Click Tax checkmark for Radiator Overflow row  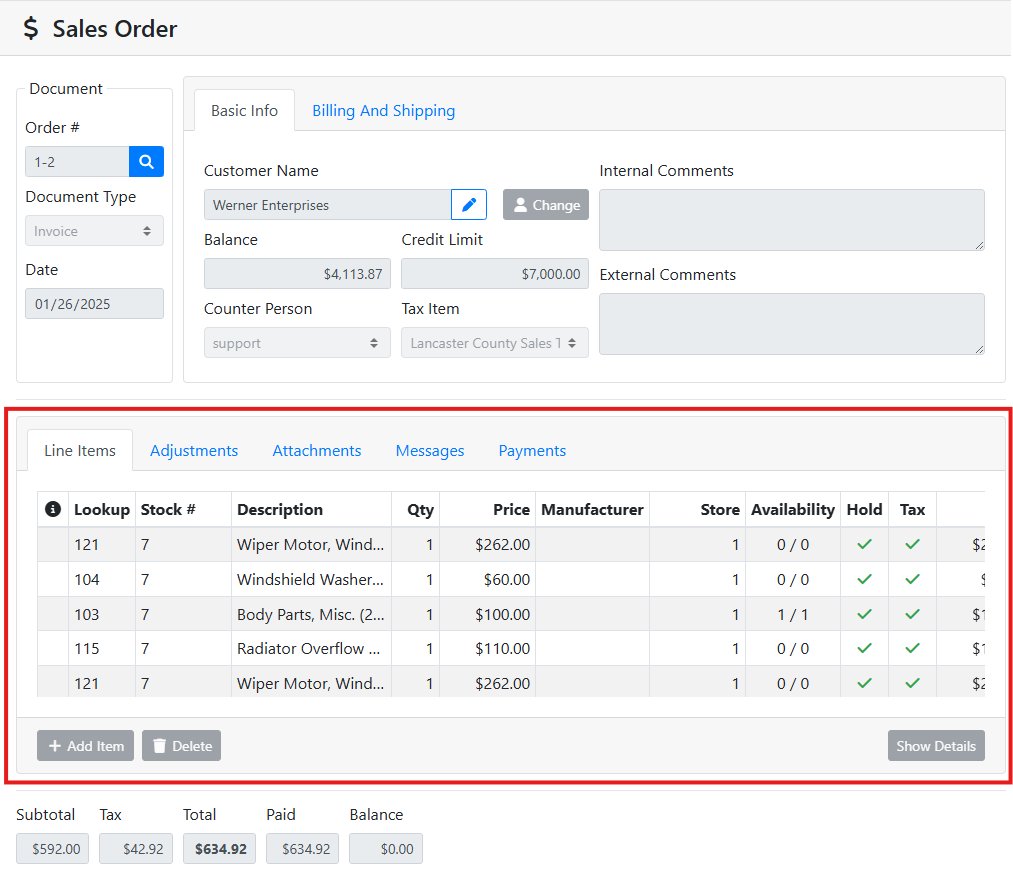pyautogui.click(x=912, y=648)
